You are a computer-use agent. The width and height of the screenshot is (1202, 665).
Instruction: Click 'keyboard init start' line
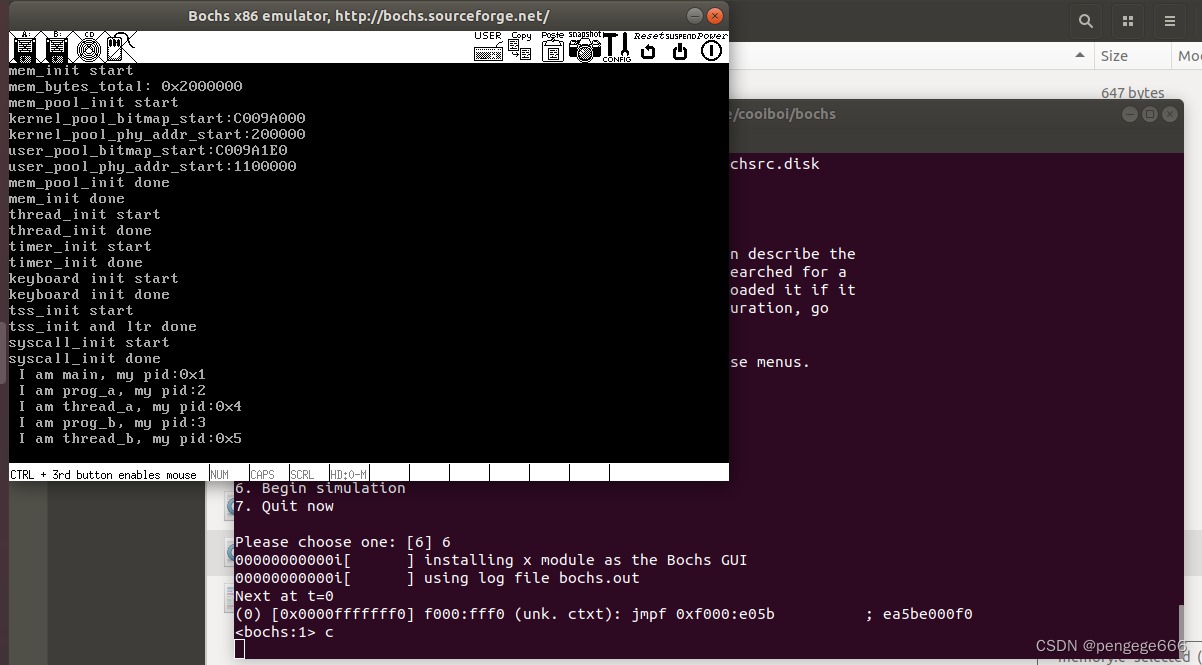click(94, 279)
